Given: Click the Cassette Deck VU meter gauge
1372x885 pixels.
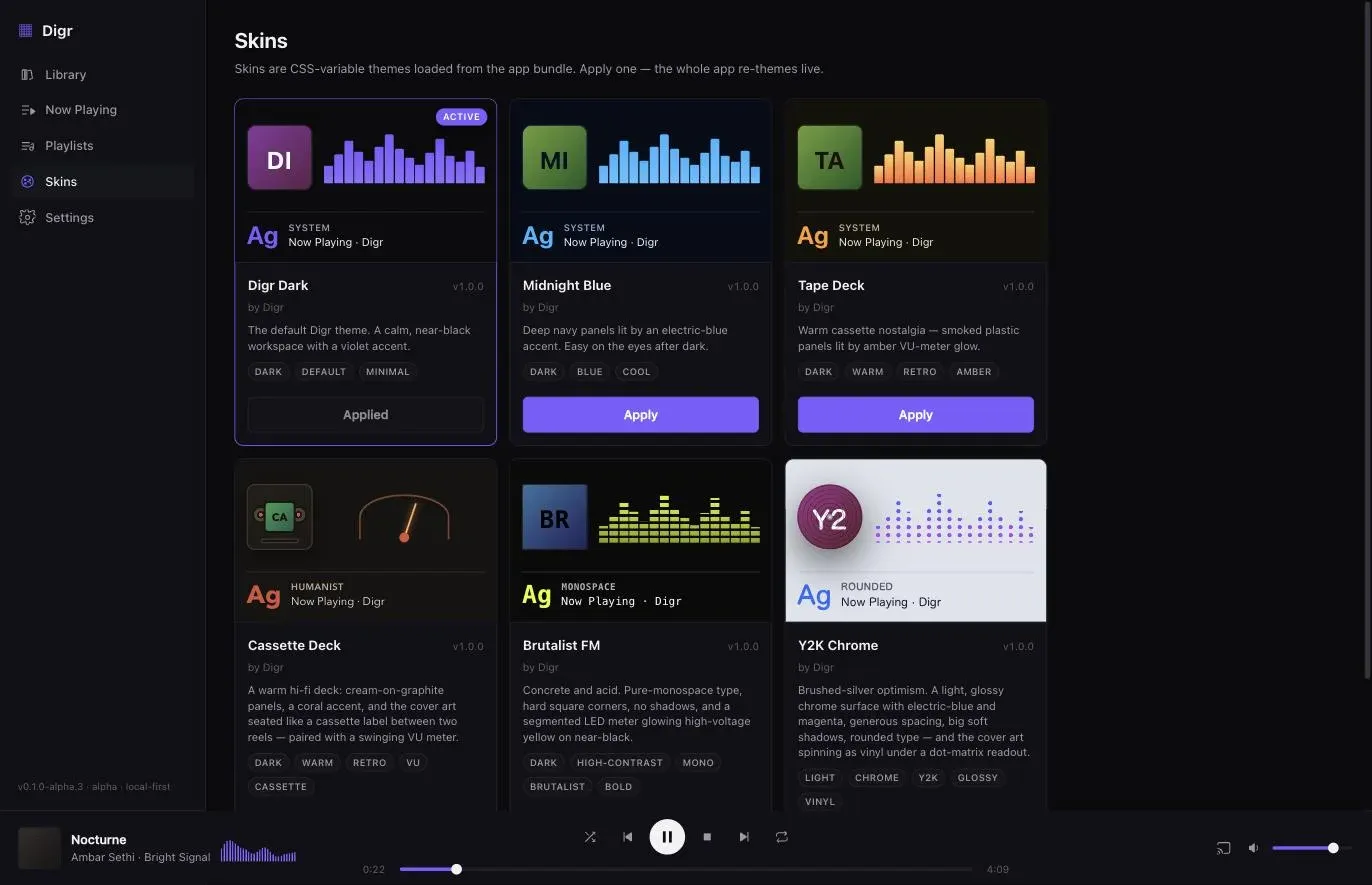Looking at the screenshot, I should pos(404,517).
